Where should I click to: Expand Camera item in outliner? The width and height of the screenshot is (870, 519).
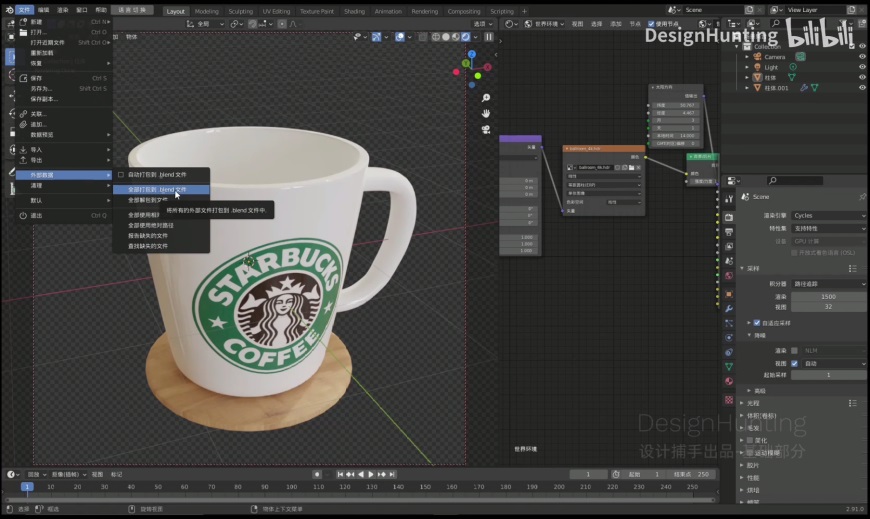pyautogui.click(x=747, y=57)
